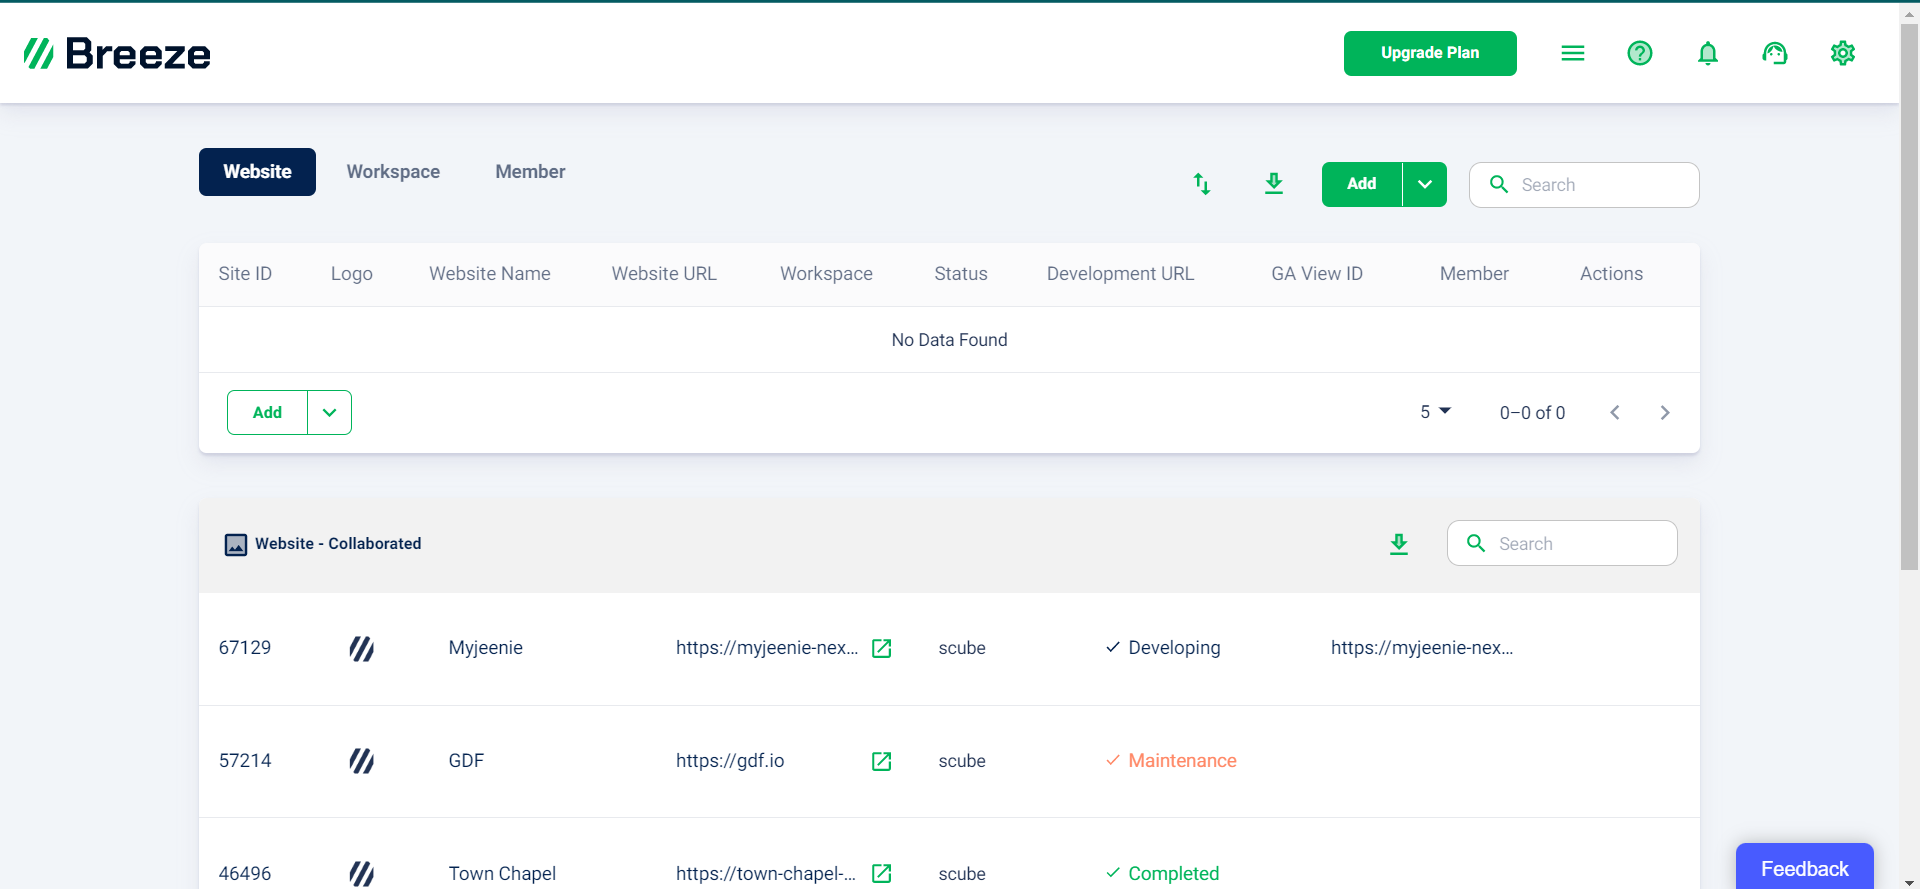Expand the green Add button dropdown arrow
The image size is (1920, 889).
click(1425, 184)
